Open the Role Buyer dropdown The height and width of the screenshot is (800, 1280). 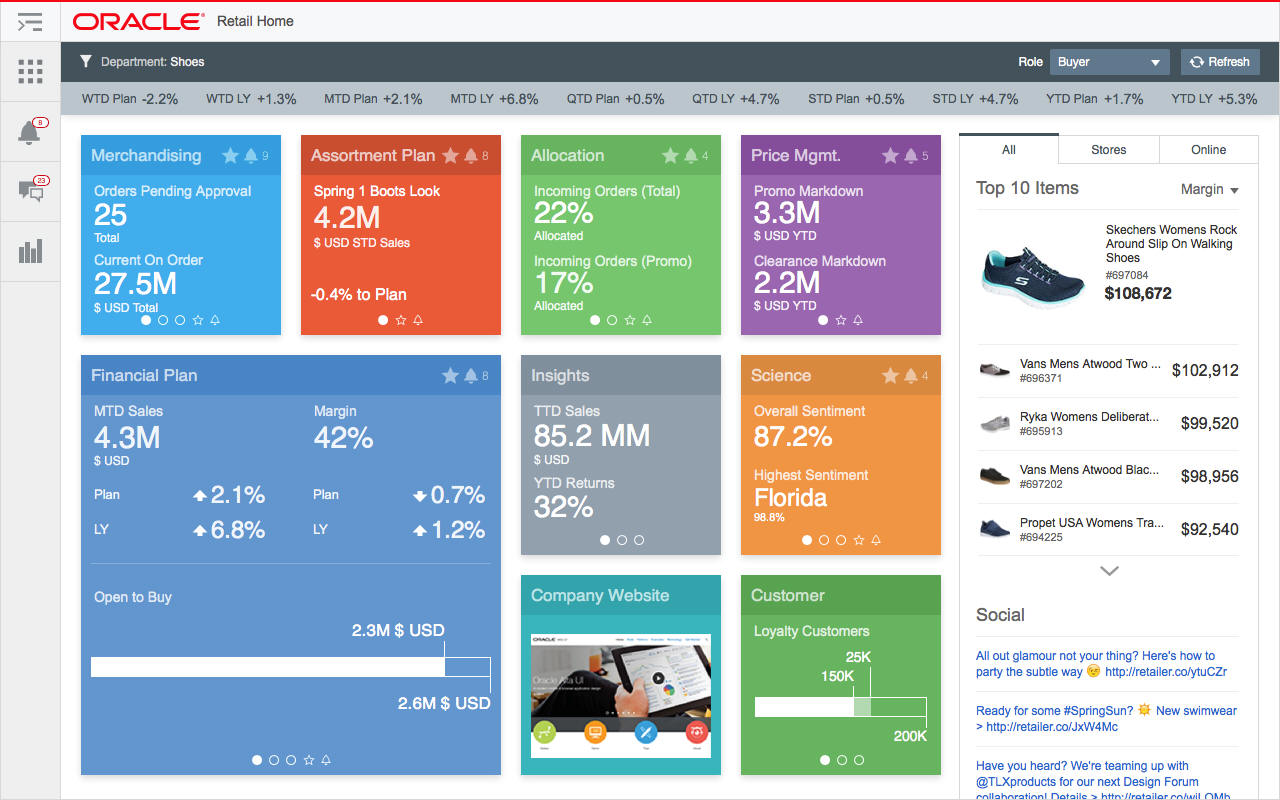tap(1109, 61)
